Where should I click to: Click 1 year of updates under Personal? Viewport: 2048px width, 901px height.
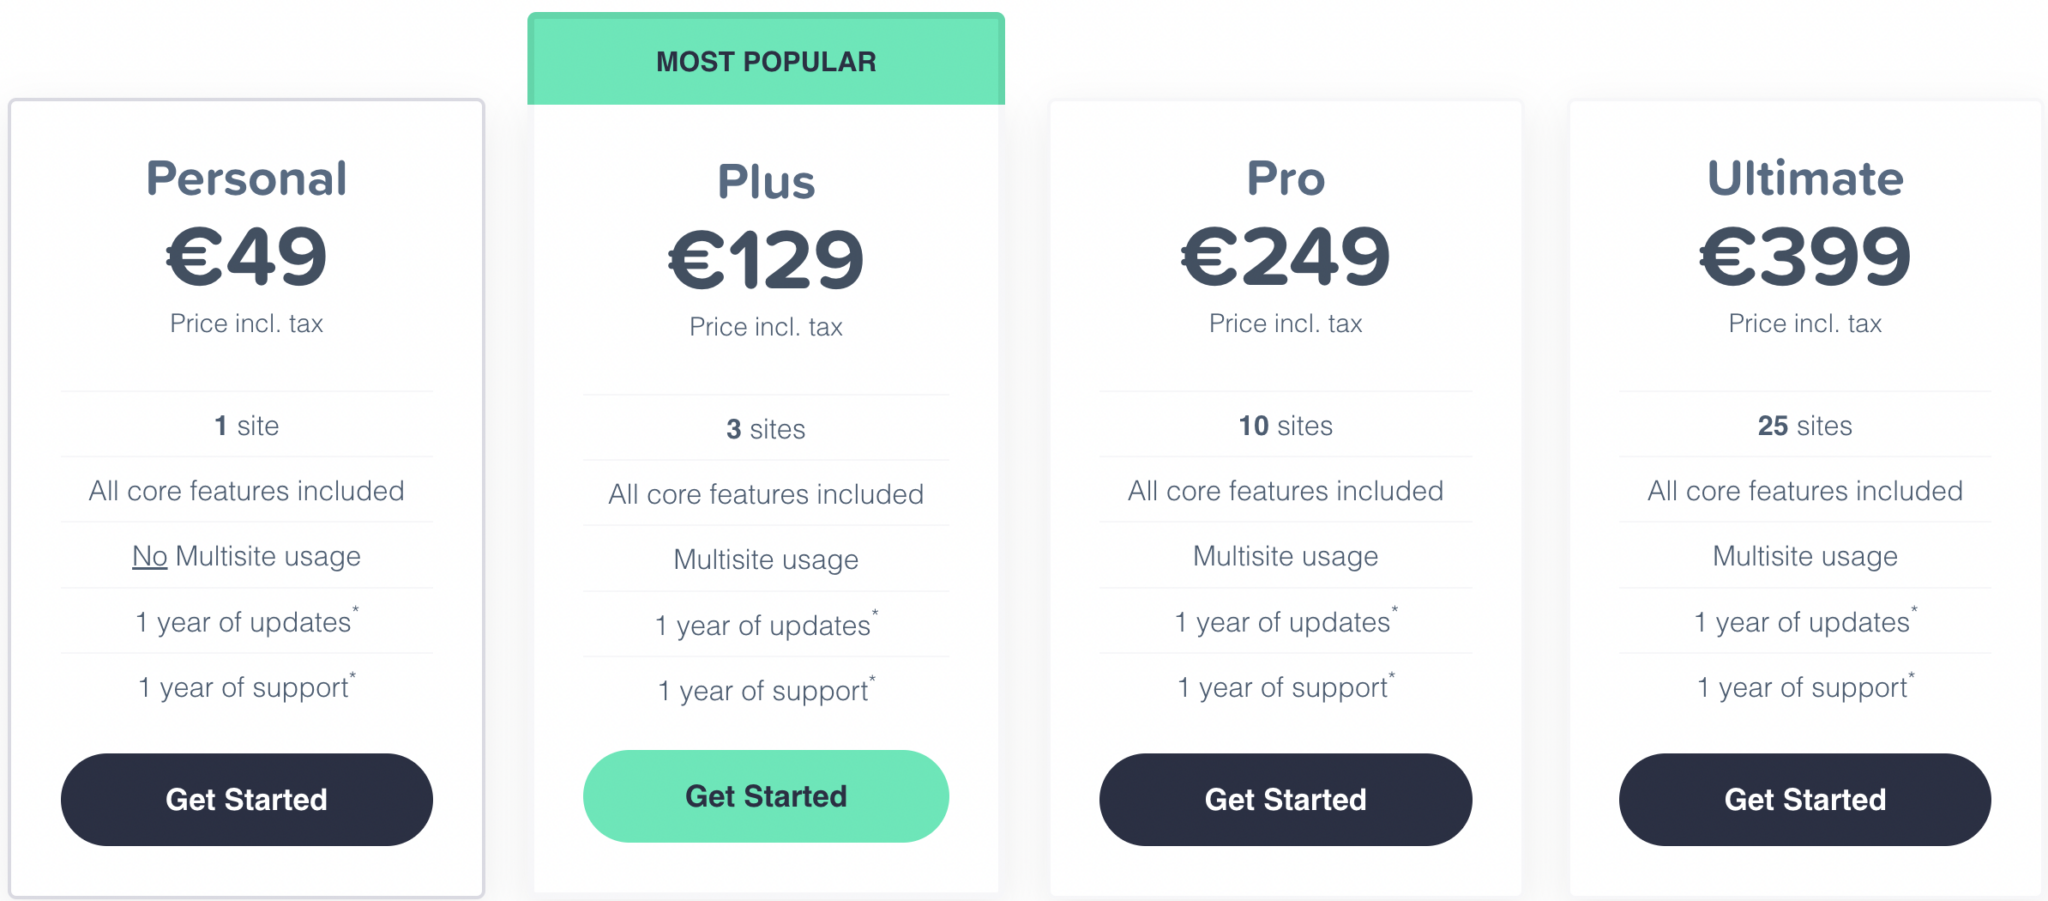click(246, 622)
